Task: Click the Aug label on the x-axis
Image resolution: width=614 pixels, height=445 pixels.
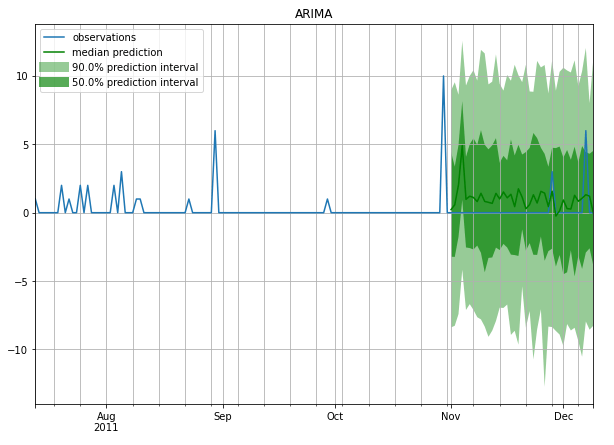Action: click(x=106, y=416)
